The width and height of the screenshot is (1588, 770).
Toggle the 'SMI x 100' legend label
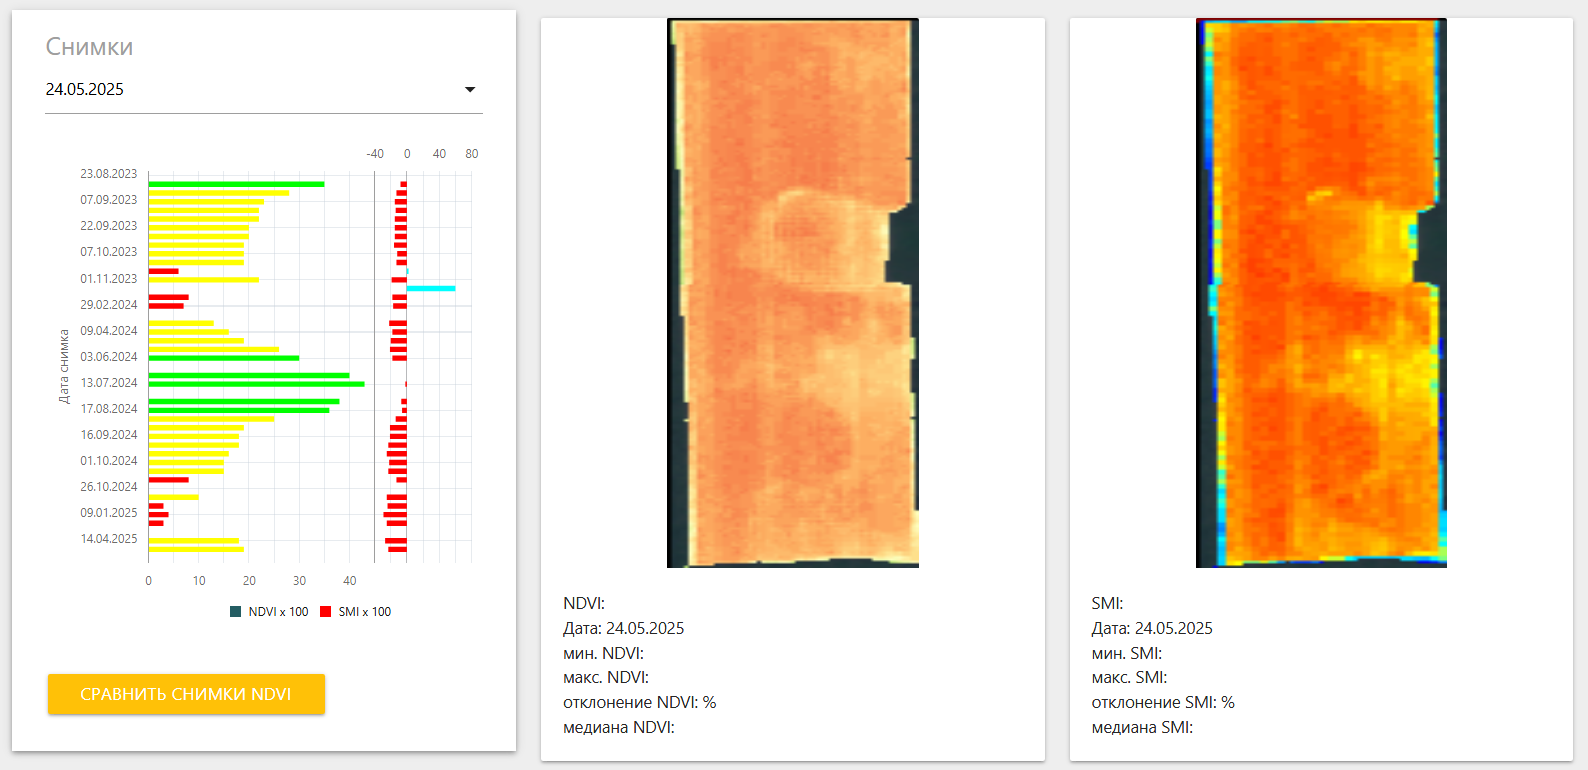point(365,612)
